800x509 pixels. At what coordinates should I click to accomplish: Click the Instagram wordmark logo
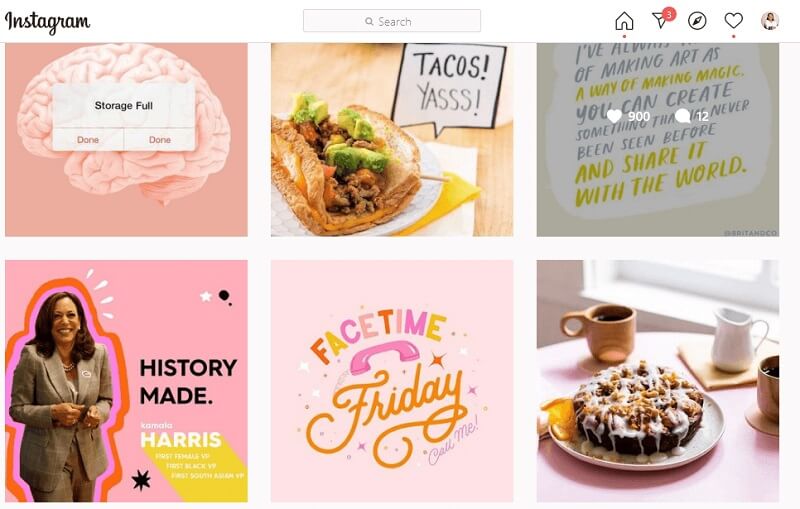pos(47,22)
